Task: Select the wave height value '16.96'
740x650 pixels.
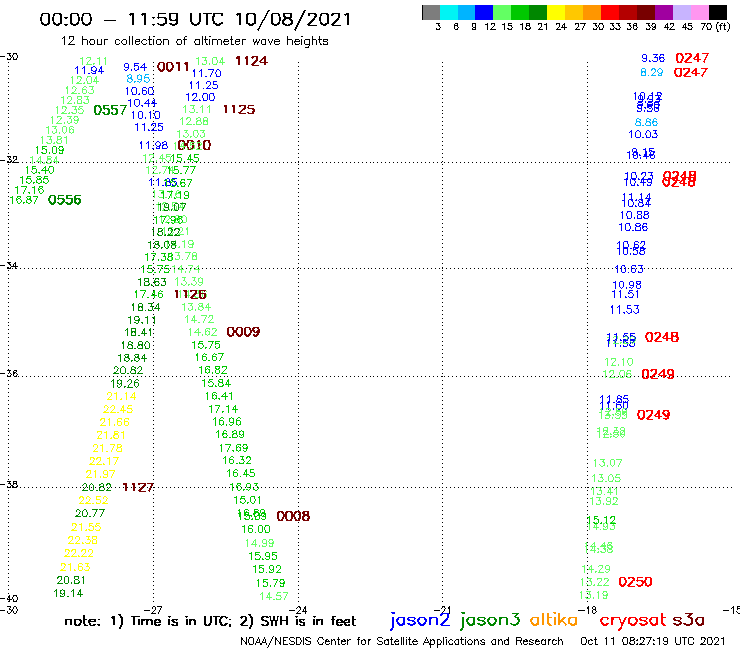Action: point(227,422)
